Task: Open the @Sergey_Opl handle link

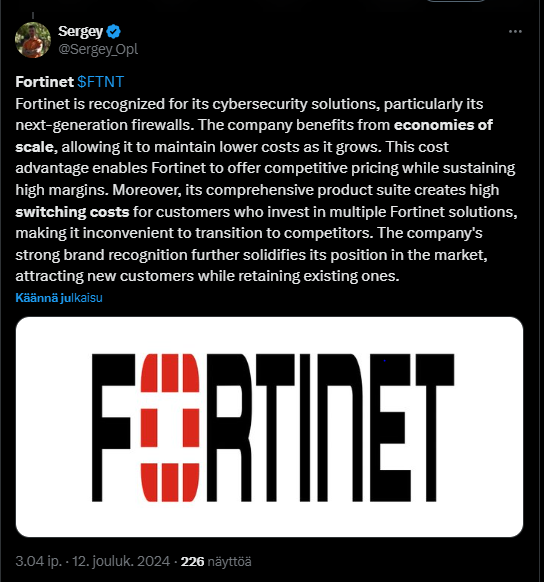Action: 98,49
